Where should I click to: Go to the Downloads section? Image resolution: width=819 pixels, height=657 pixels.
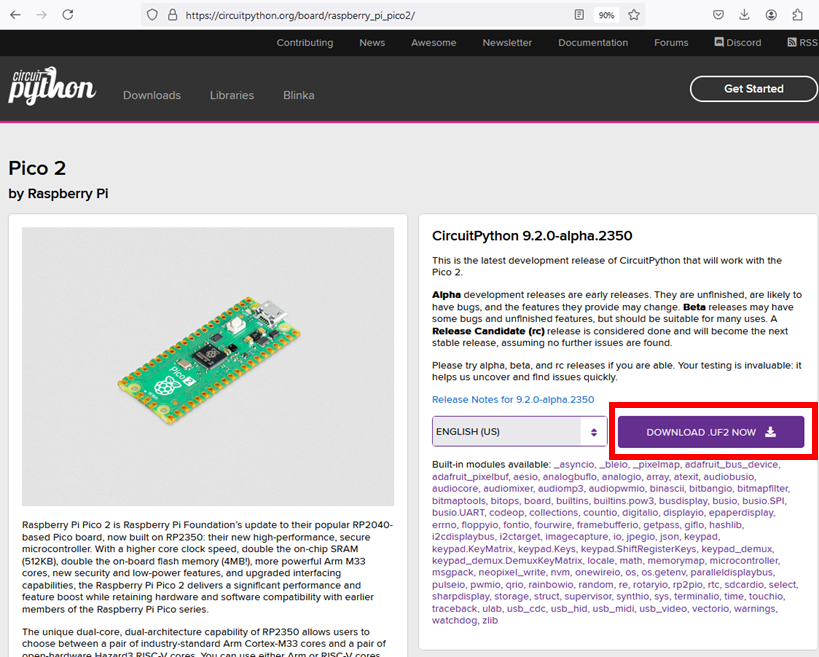pyautogui.click(x=152, y=95)
